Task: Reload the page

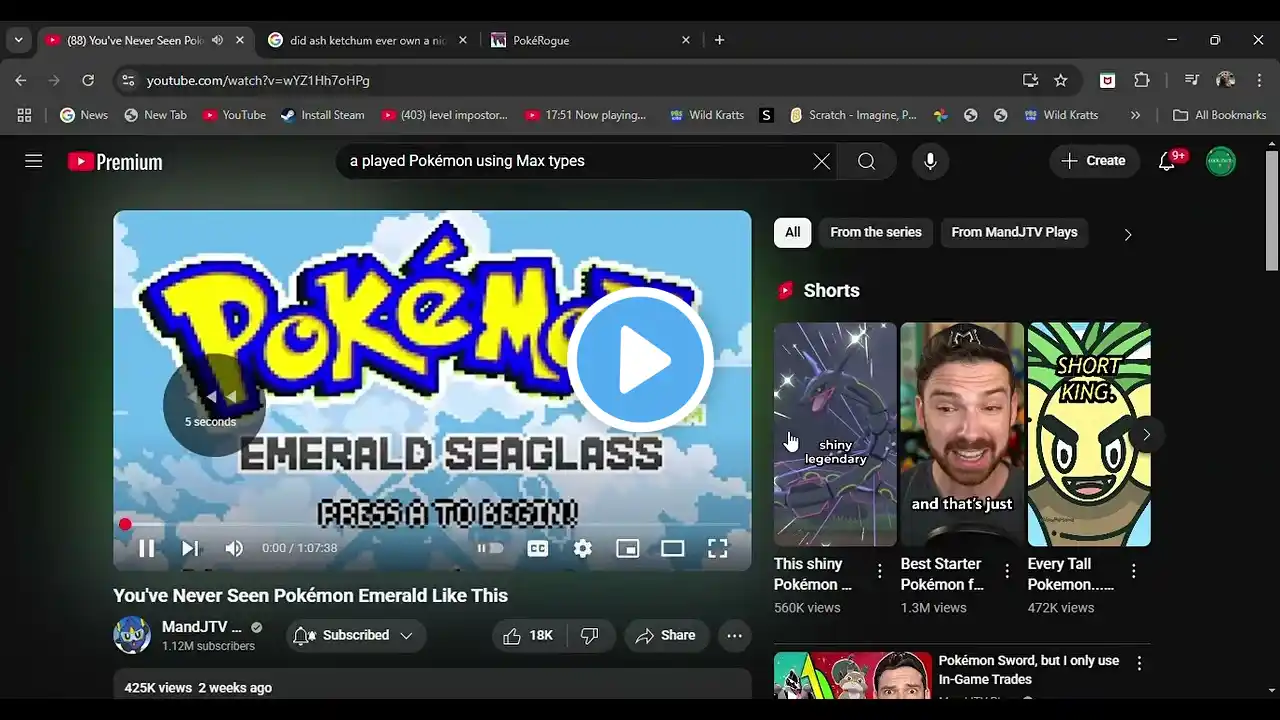Action: (88, 80)
